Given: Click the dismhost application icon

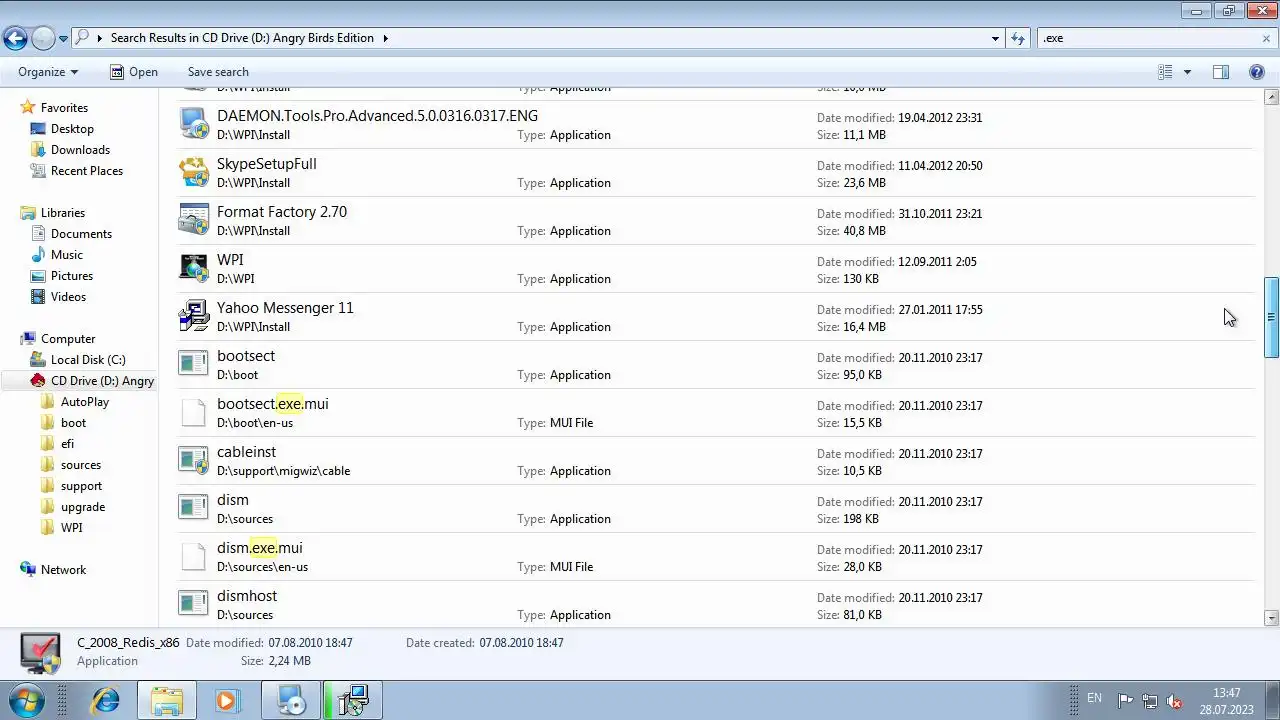Looking at the screenshot, I should pos(194,604).
